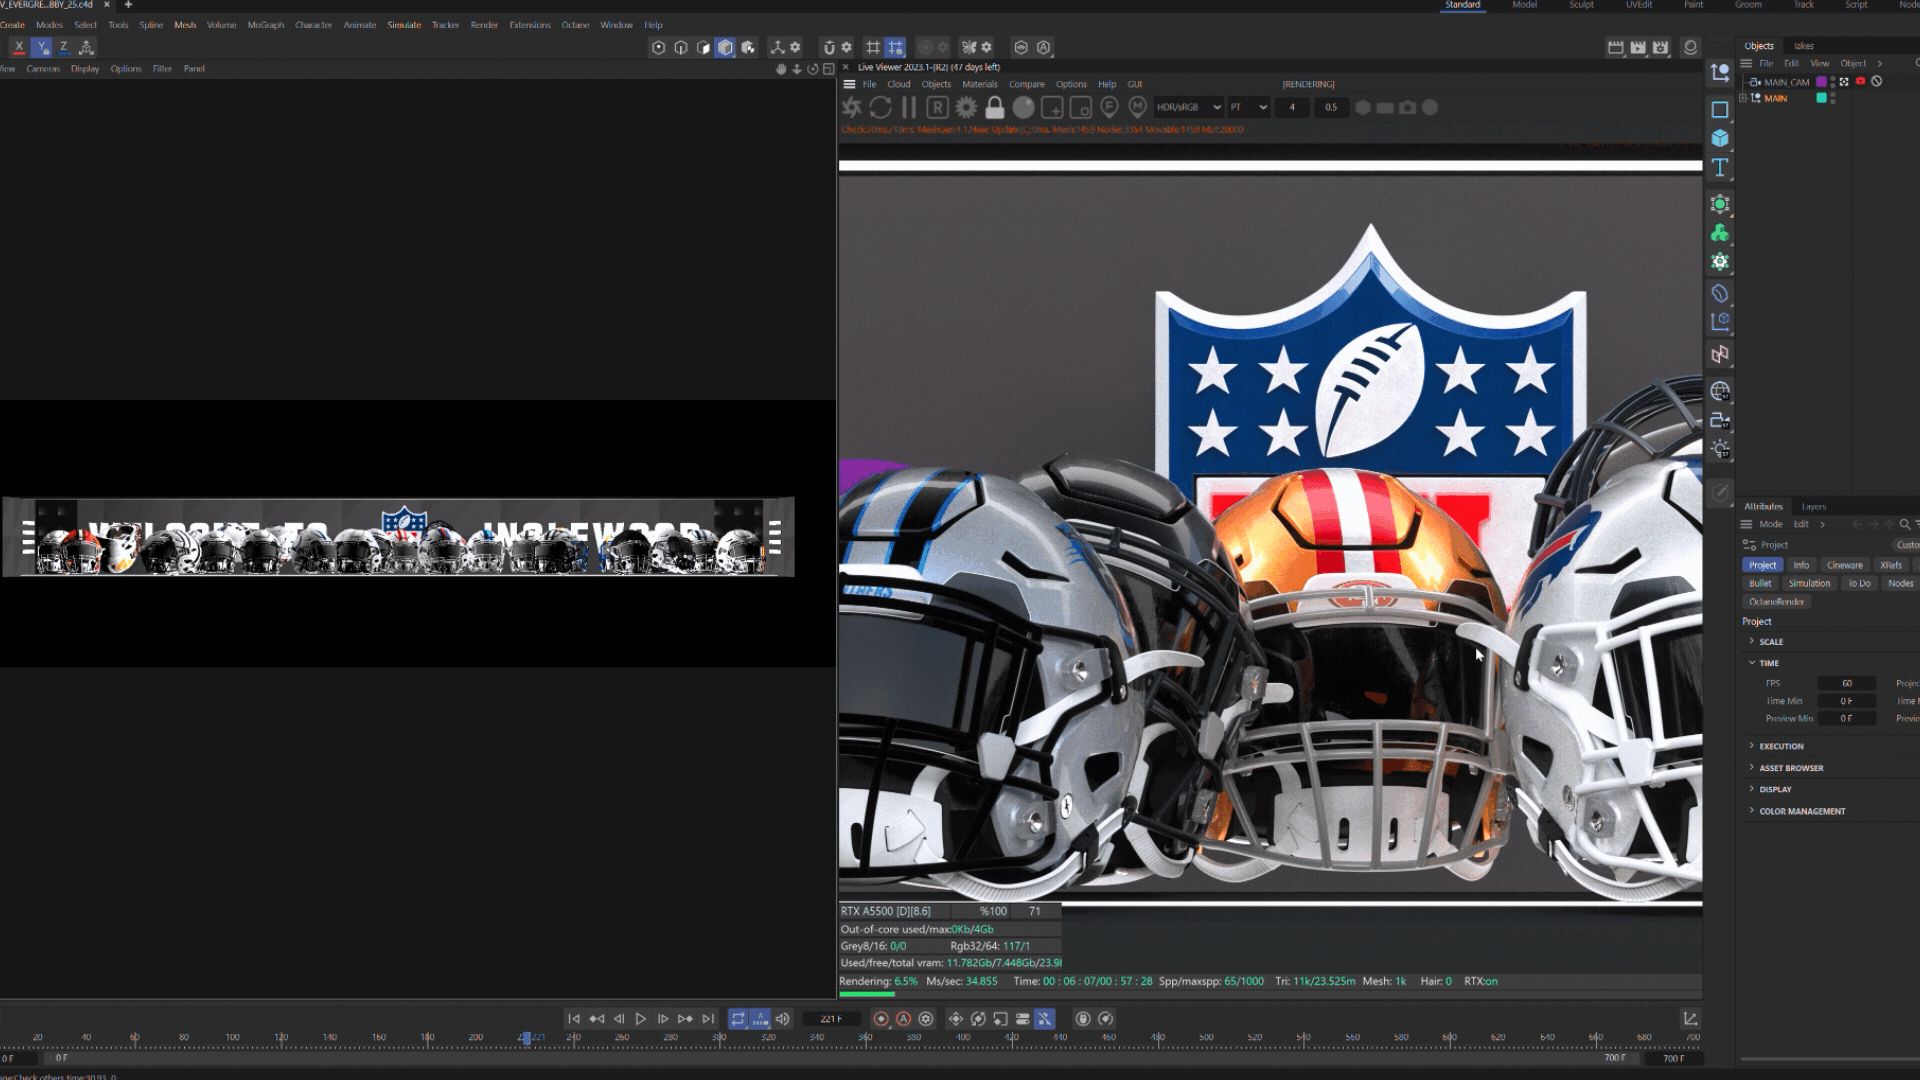
Task: Click the keyframe settings gear icon in timeline
Action: pos(926,1019)
